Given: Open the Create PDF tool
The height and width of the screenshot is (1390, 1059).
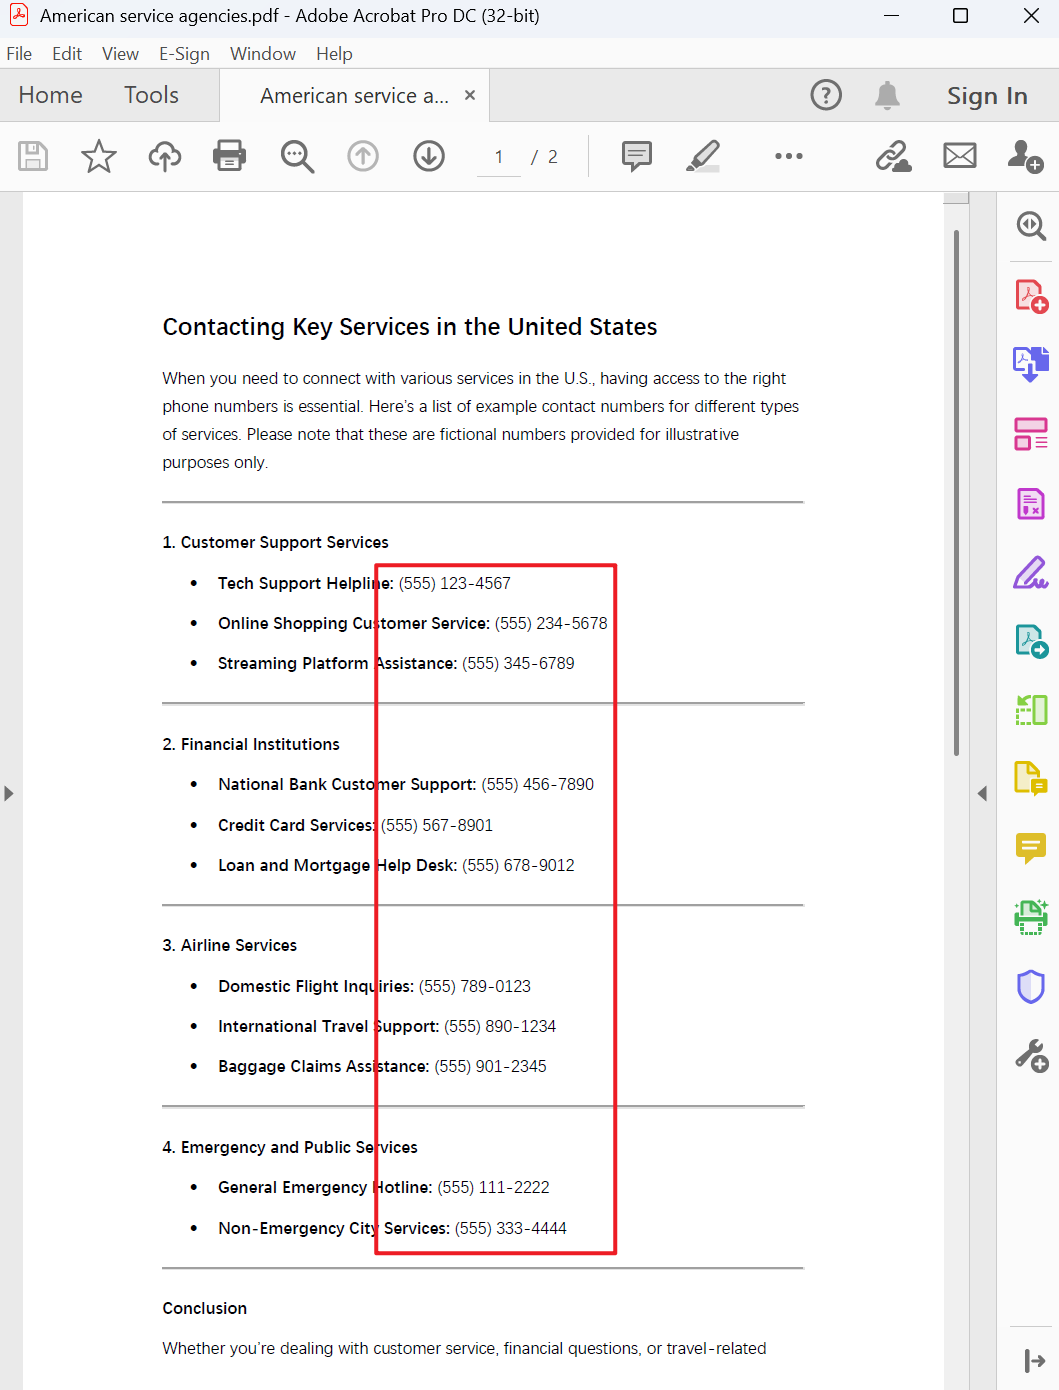Looking at the screenshot, I should point(1031,295).
